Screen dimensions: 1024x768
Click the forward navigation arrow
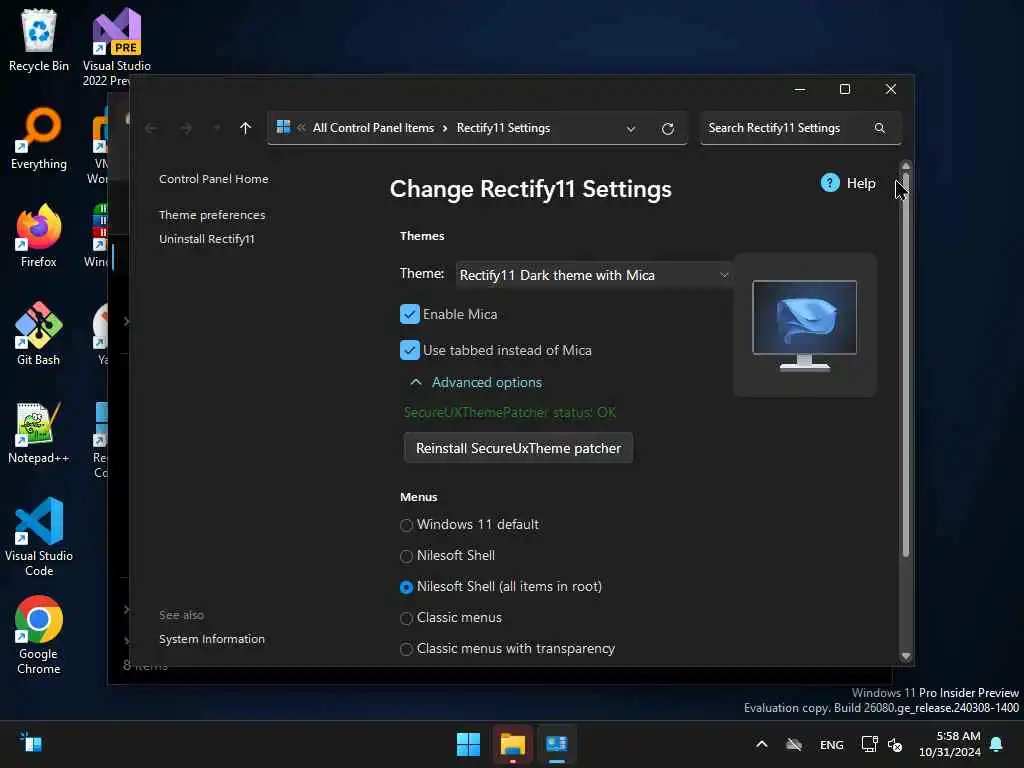pos(187,128)
